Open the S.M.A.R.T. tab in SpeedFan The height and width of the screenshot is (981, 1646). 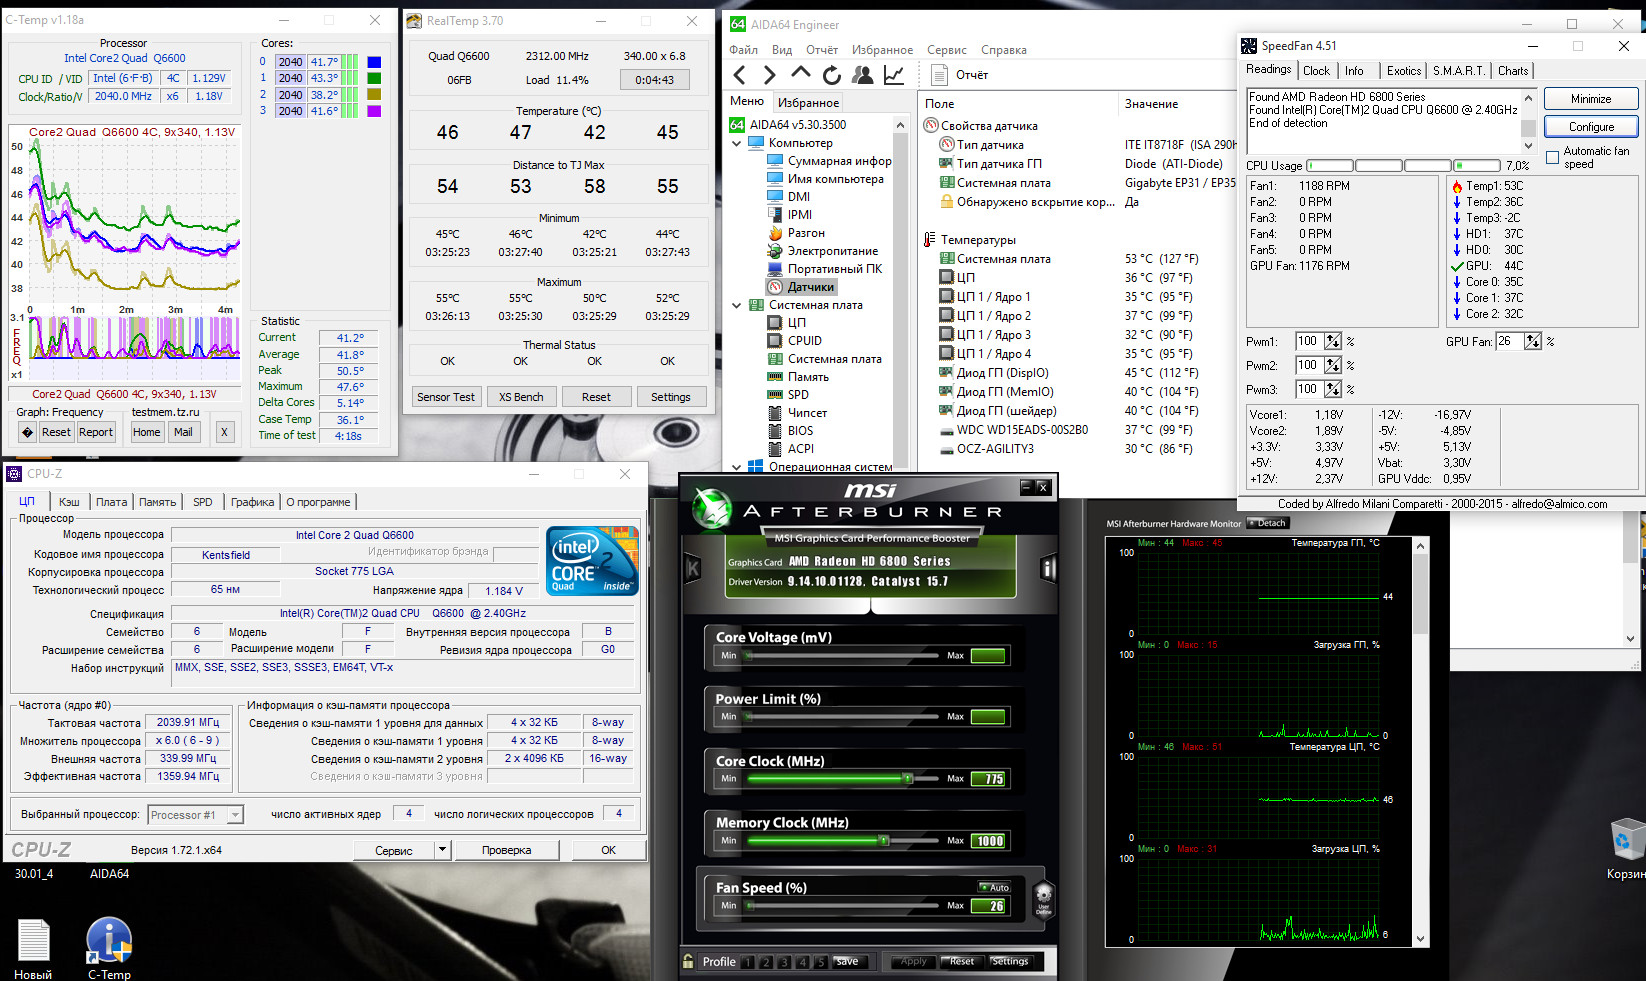point(1458,71)
